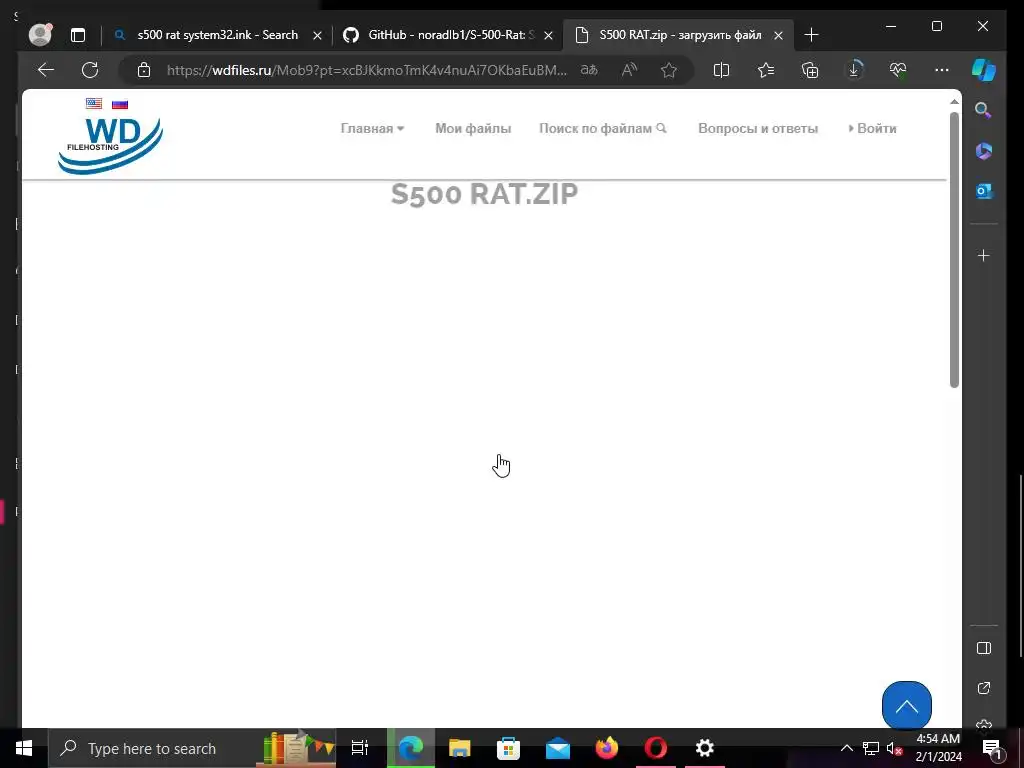1024x768 pixels.
Task: Open the sidebar search icon
Action: 983,110
